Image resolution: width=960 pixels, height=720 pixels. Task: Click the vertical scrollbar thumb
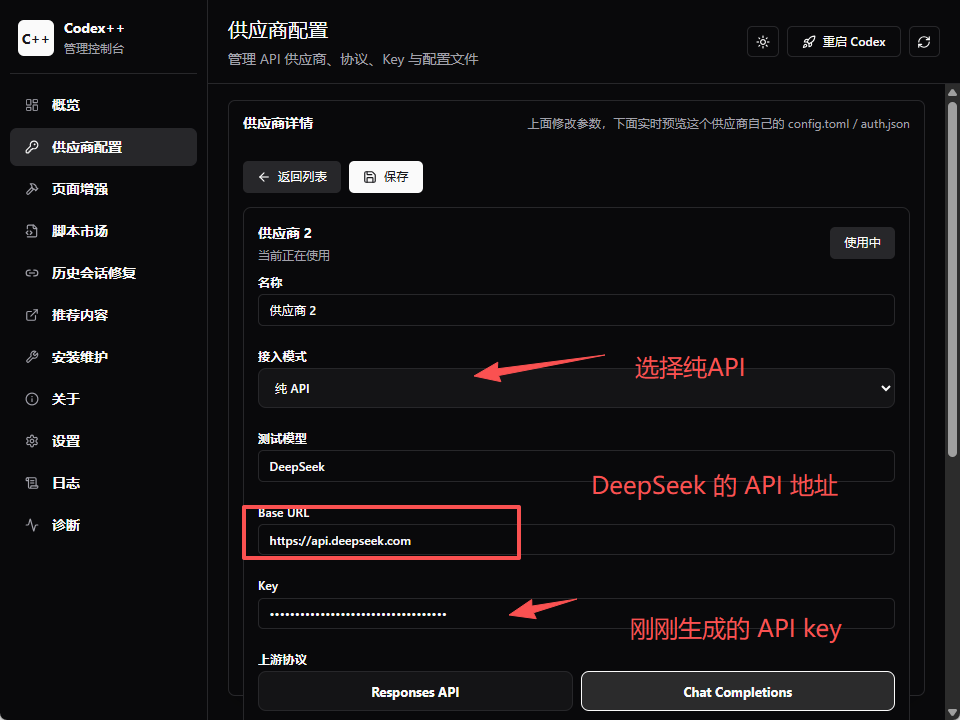coord(952,279)
